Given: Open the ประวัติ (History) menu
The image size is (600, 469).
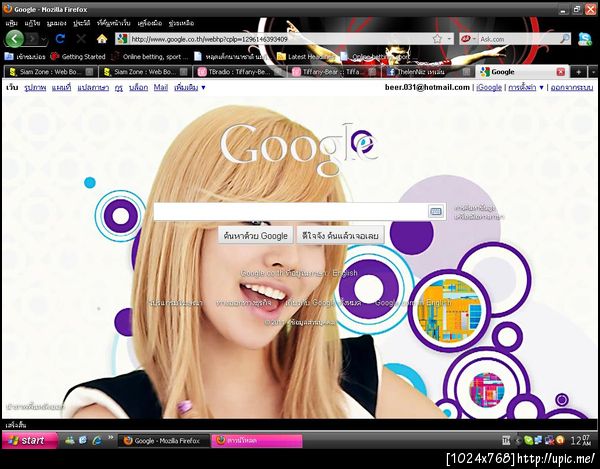Looking at the screenshot, I should pyautogui.click(x=81, y=23).
